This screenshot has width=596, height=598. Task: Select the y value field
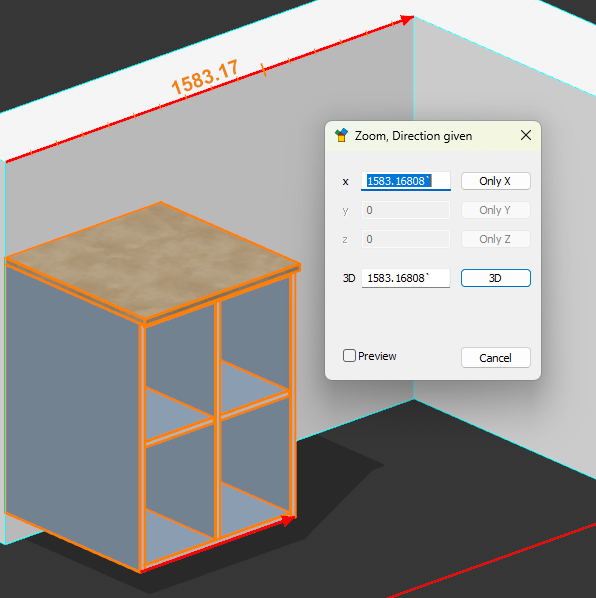[x=406, y=210]
